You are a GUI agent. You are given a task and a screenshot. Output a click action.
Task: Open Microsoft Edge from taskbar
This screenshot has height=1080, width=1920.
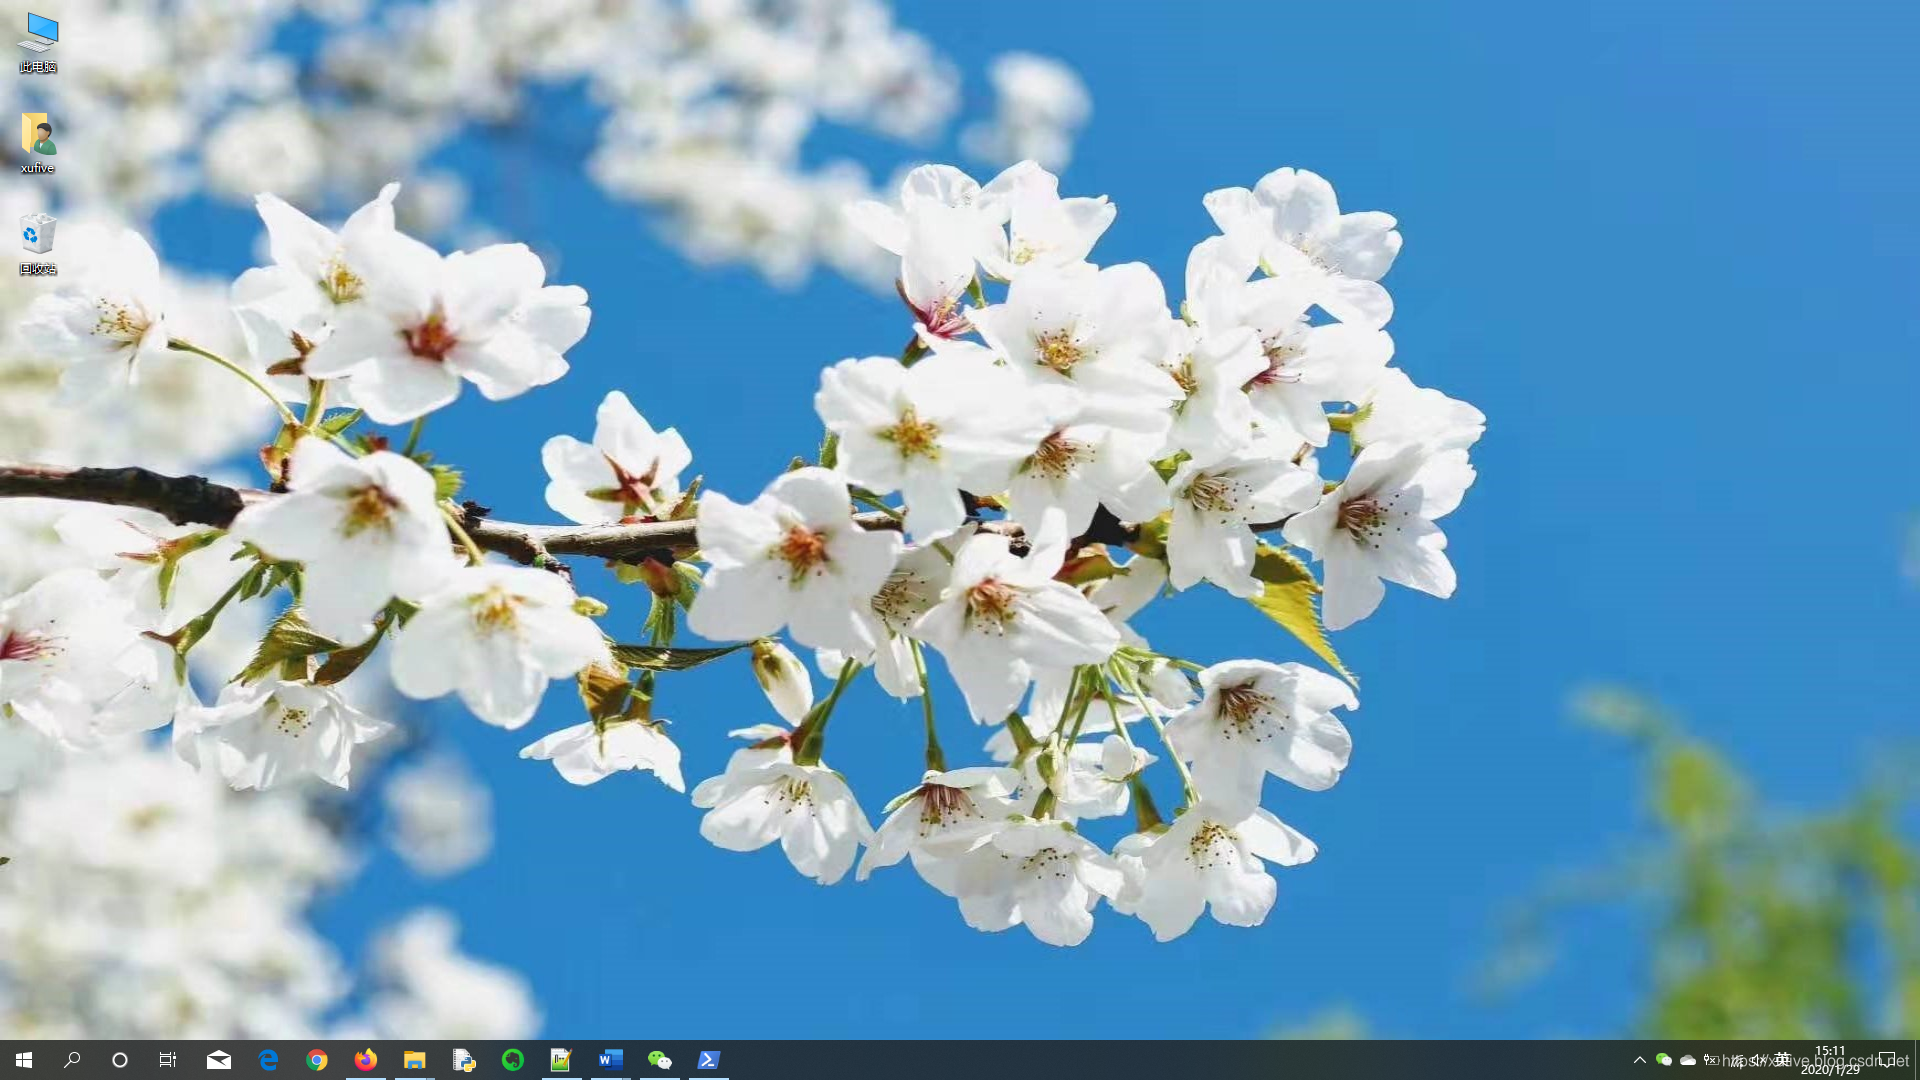click(268, 1060)
